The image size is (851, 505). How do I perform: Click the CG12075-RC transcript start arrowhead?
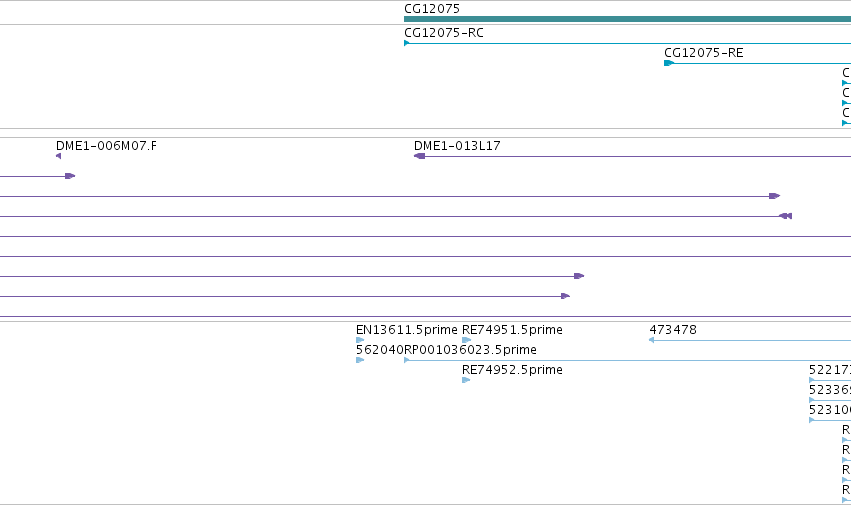pyautogui.click(x=407, y=43)
